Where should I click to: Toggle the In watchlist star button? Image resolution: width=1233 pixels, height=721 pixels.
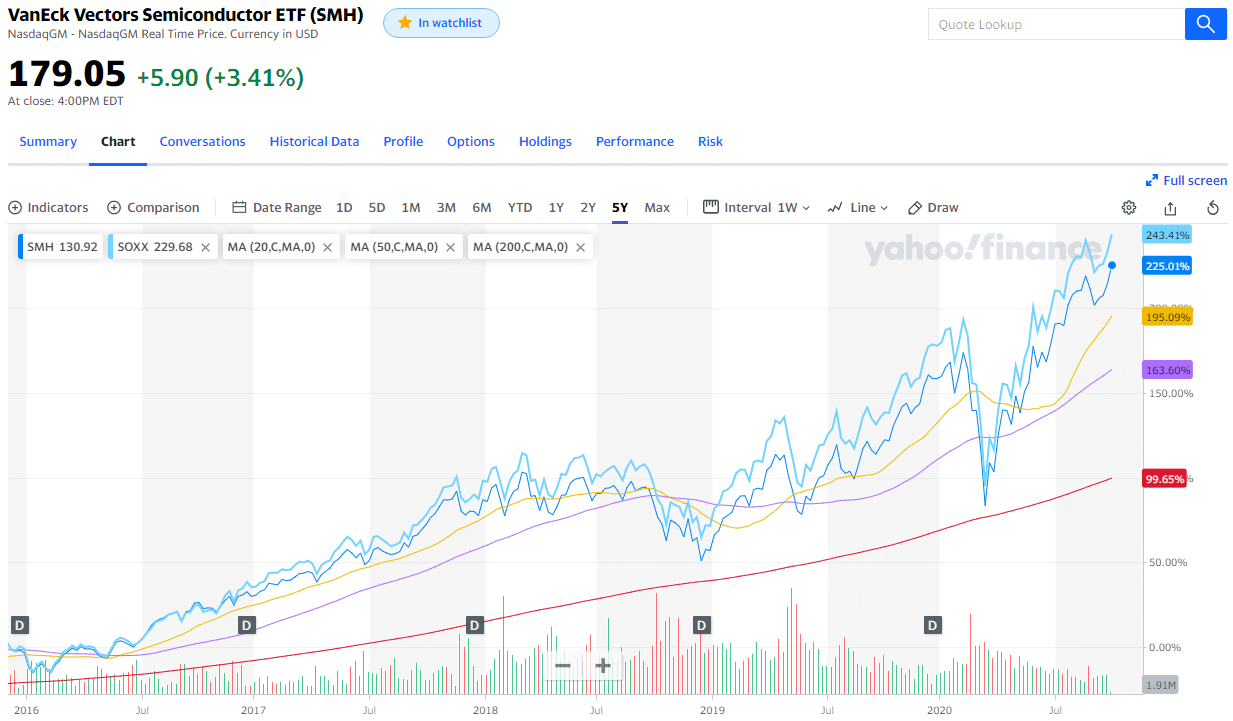[441, 23]
